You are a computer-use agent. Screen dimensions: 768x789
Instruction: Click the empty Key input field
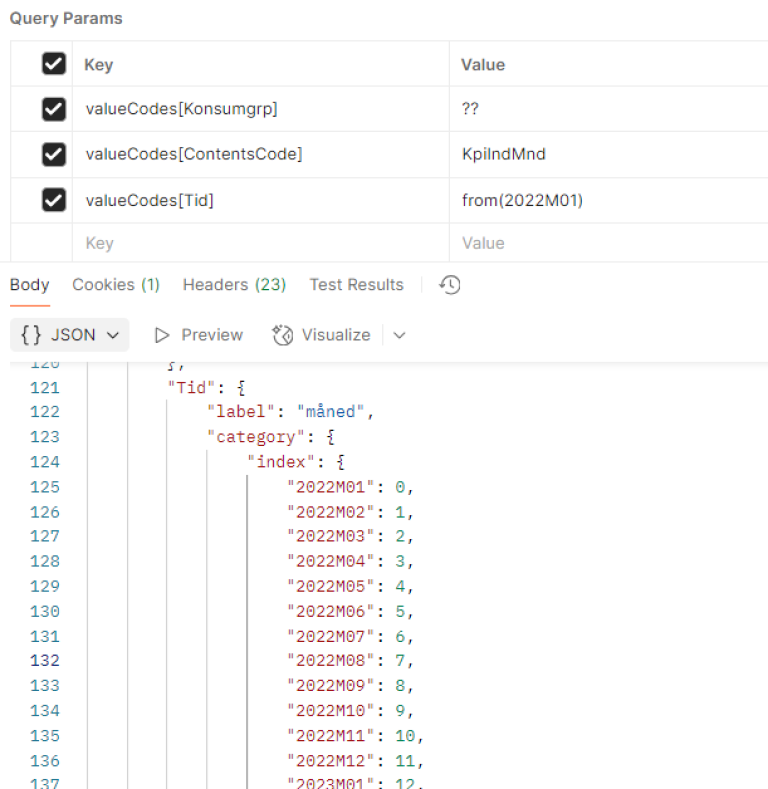[260, 243]
